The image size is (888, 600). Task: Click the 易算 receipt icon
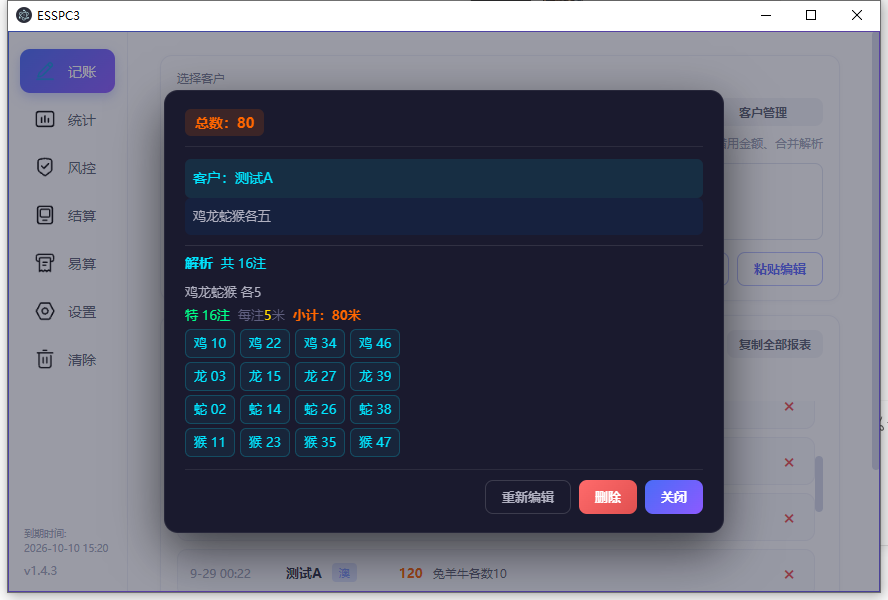[x=45, y=263]
